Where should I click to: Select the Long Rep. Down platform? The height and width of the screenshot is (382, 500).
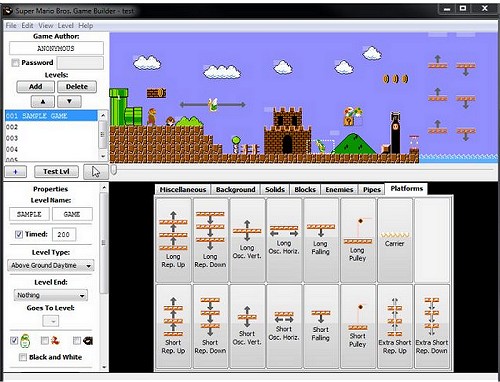tap(210, 240)
